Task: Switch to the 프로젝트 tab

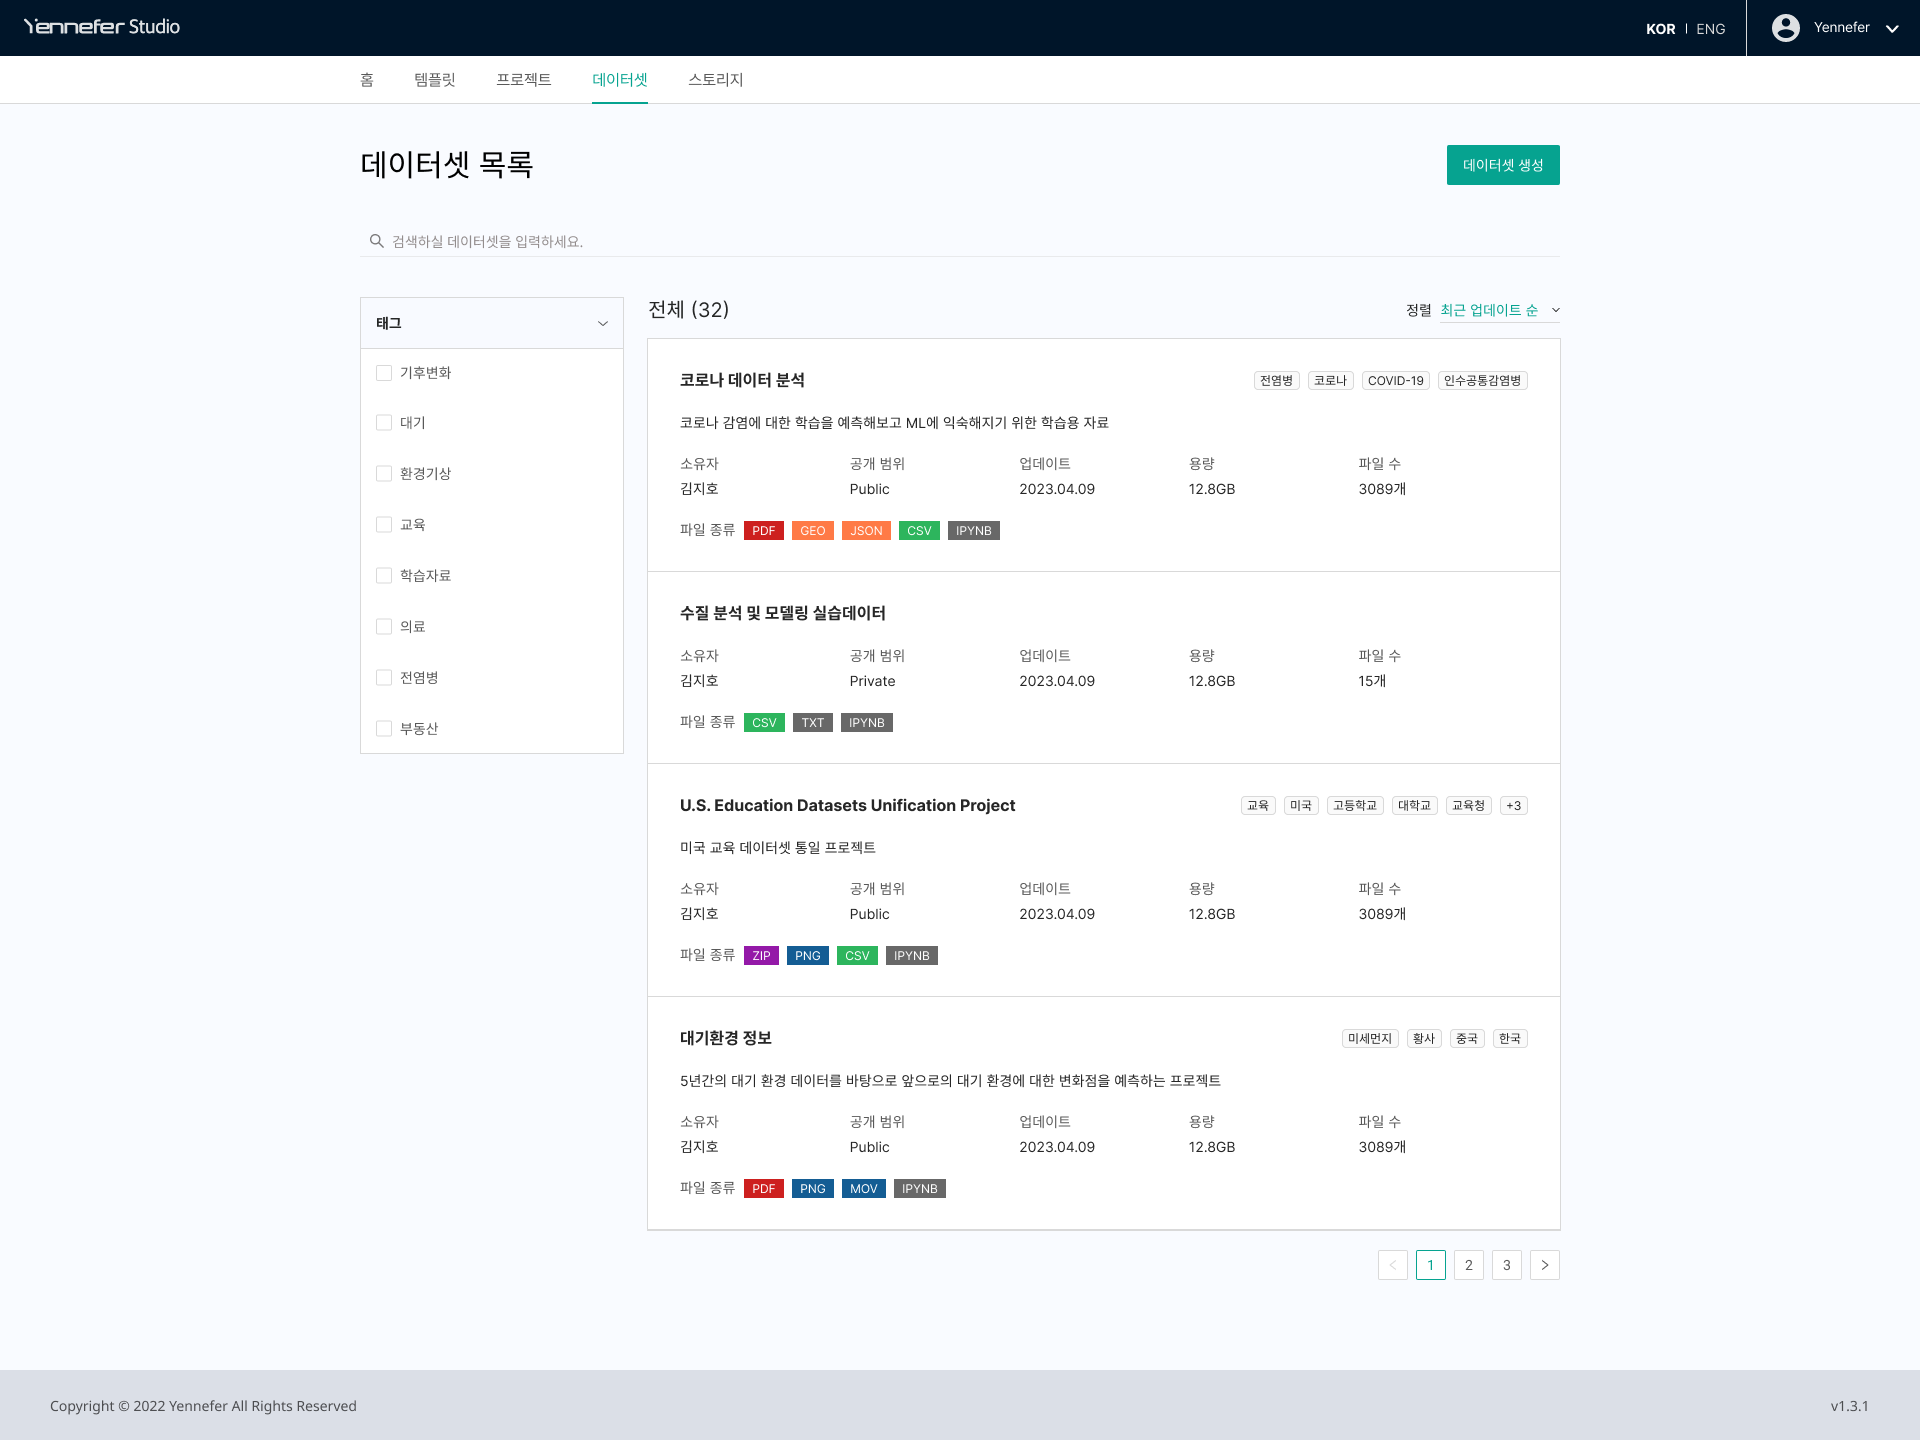Action: click(523, 80)
